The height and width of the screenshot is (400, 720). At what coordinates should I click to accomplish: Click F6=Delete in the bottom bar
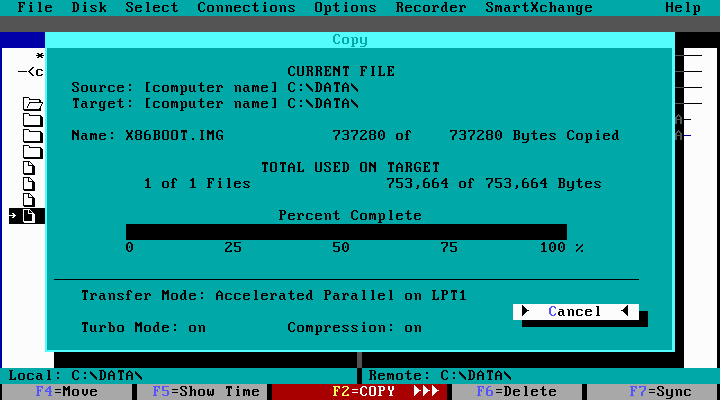coord(517,392)
